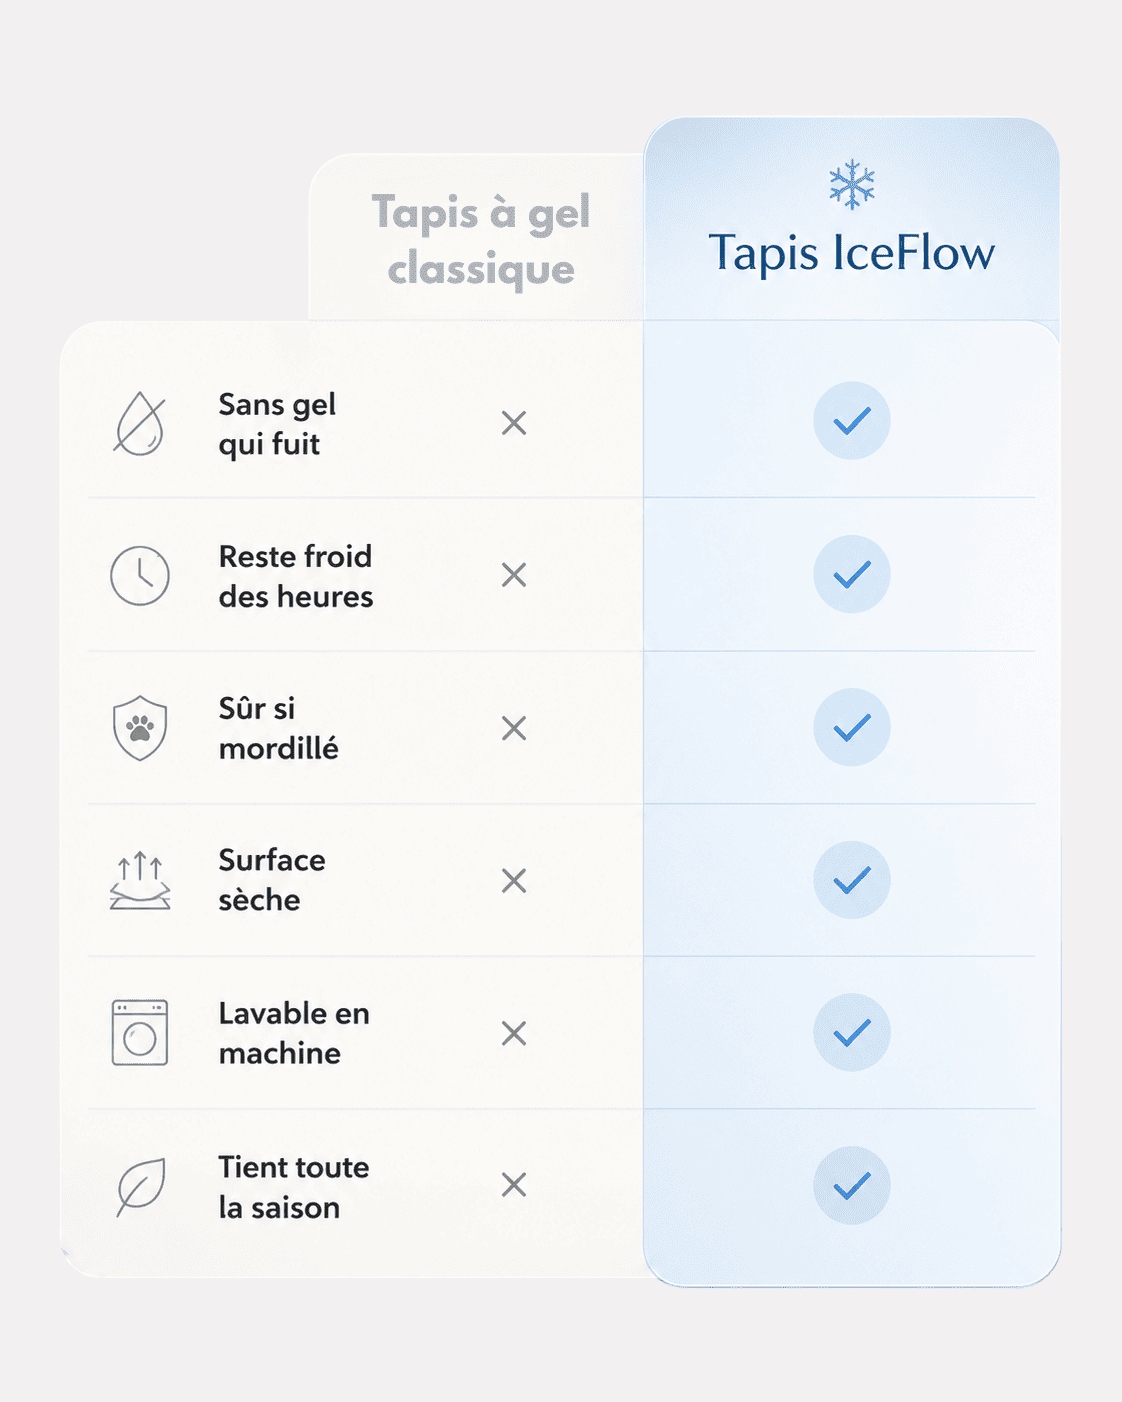This screenshot has height=1402, width=1122.
Task: Click the checkmark for Sans gel qui fuit
Action: 852,421
